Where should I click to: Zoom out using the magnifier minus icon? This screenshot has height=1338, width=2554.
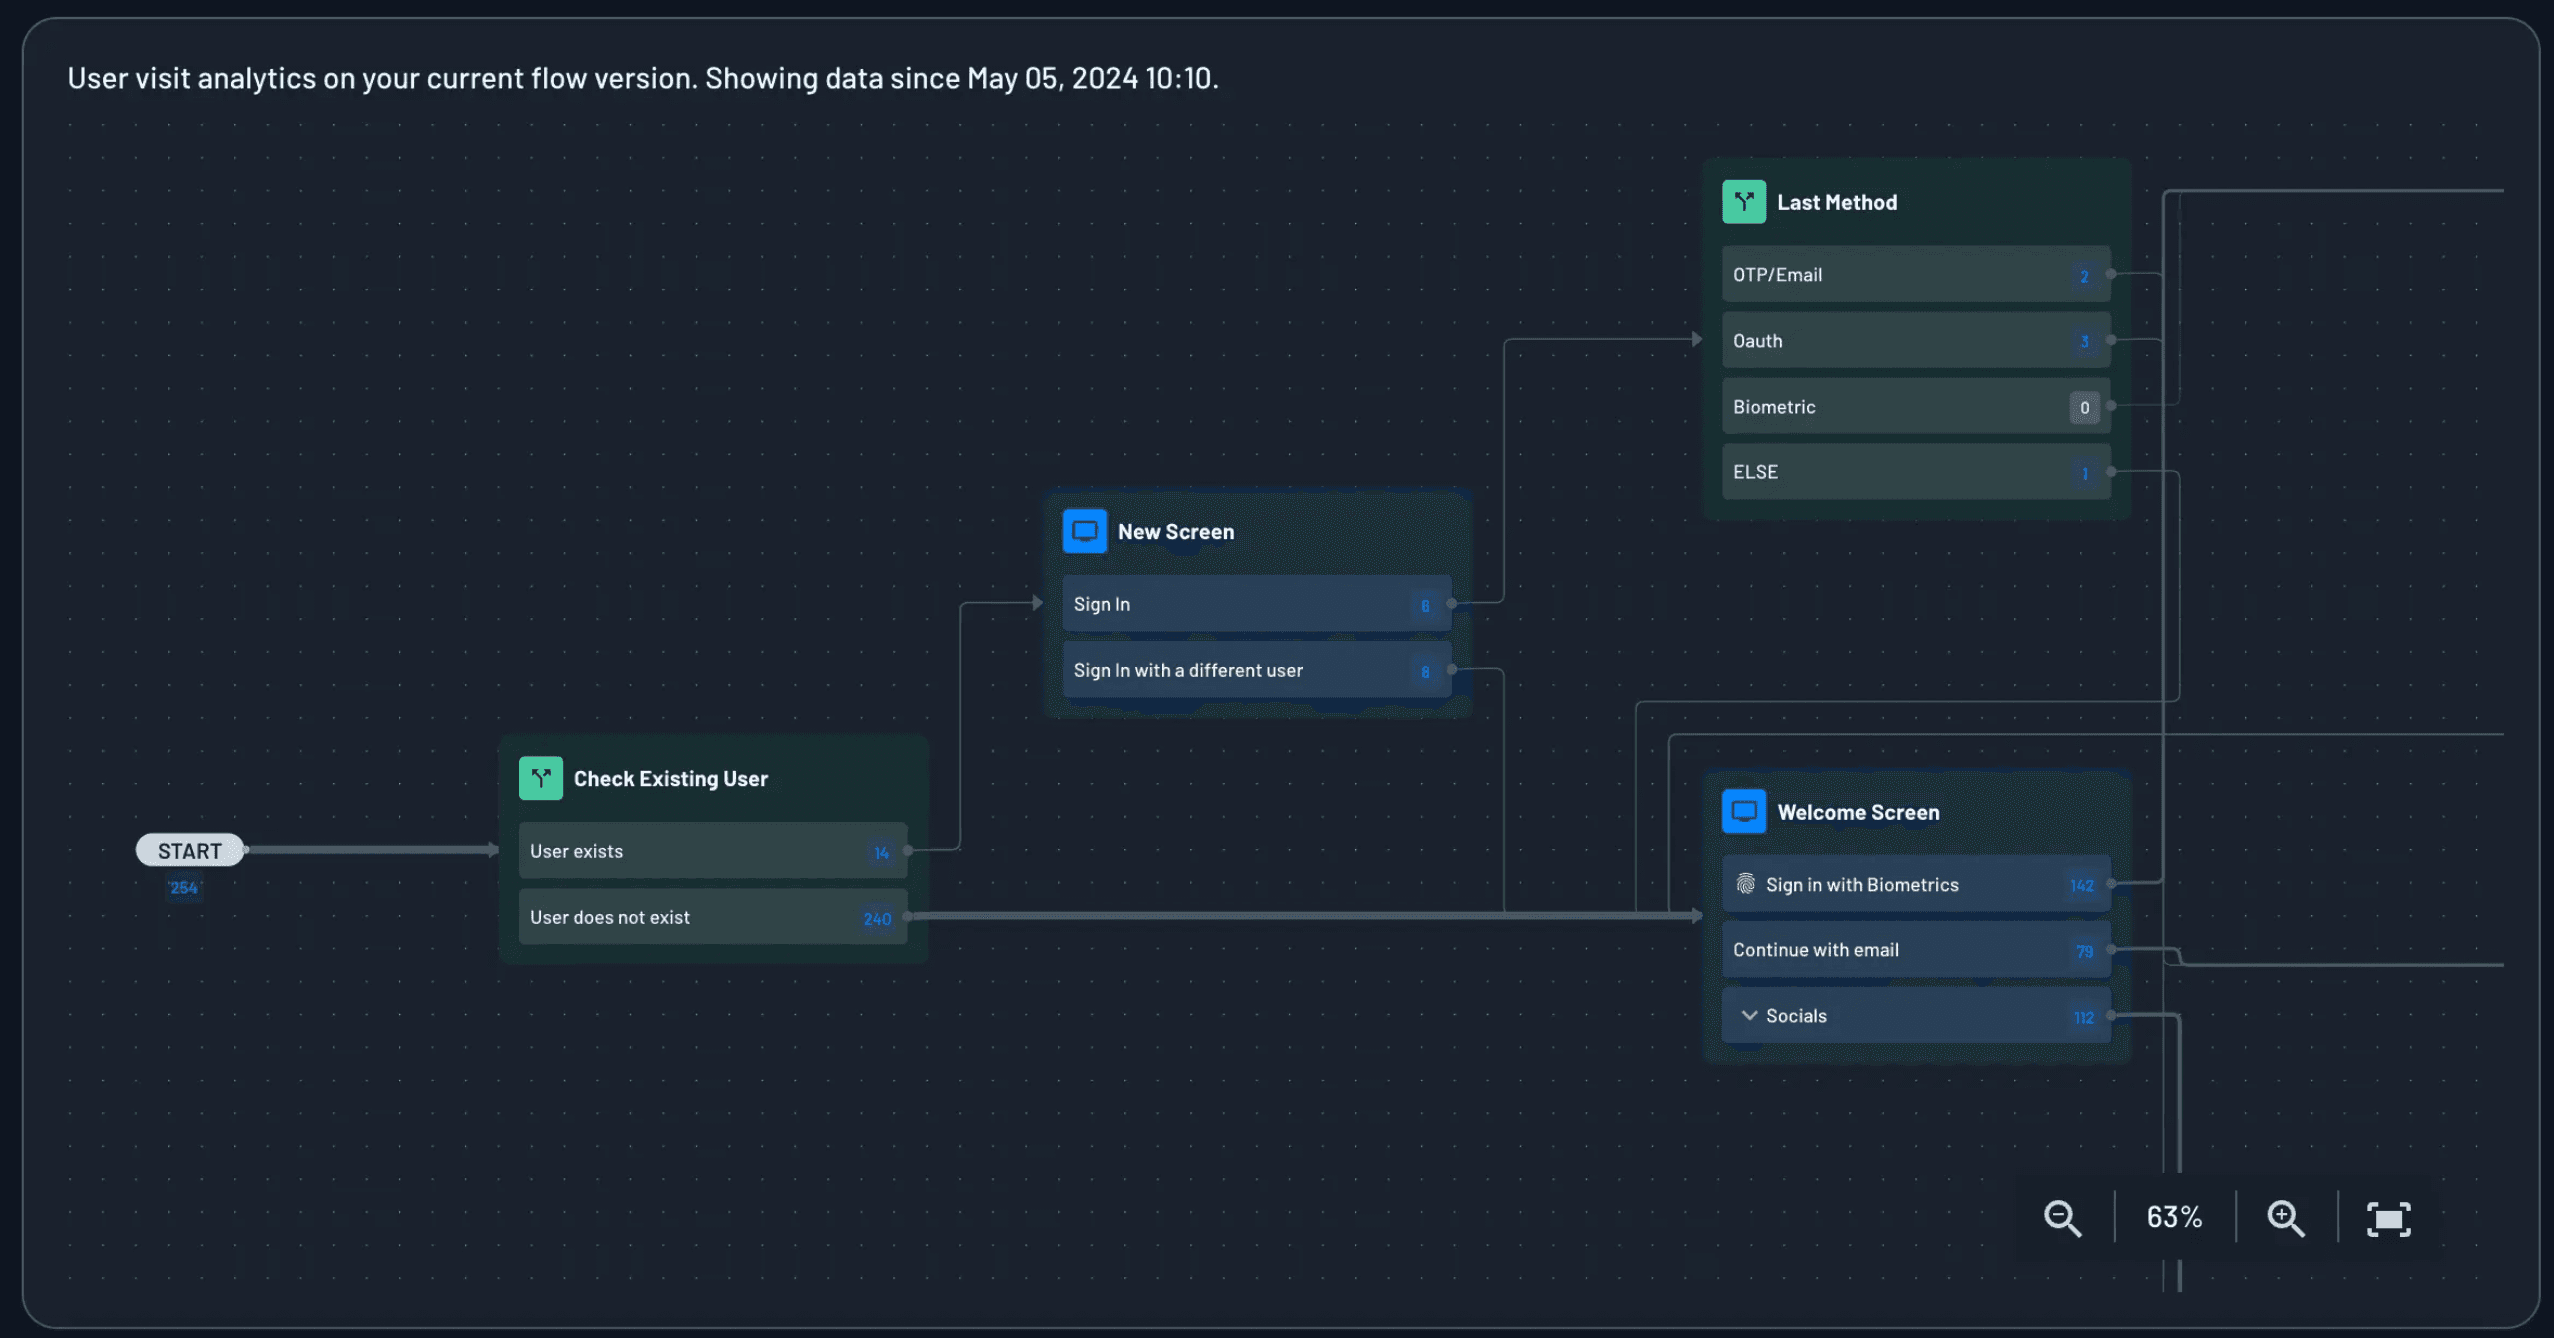tap(2062, 1218)
